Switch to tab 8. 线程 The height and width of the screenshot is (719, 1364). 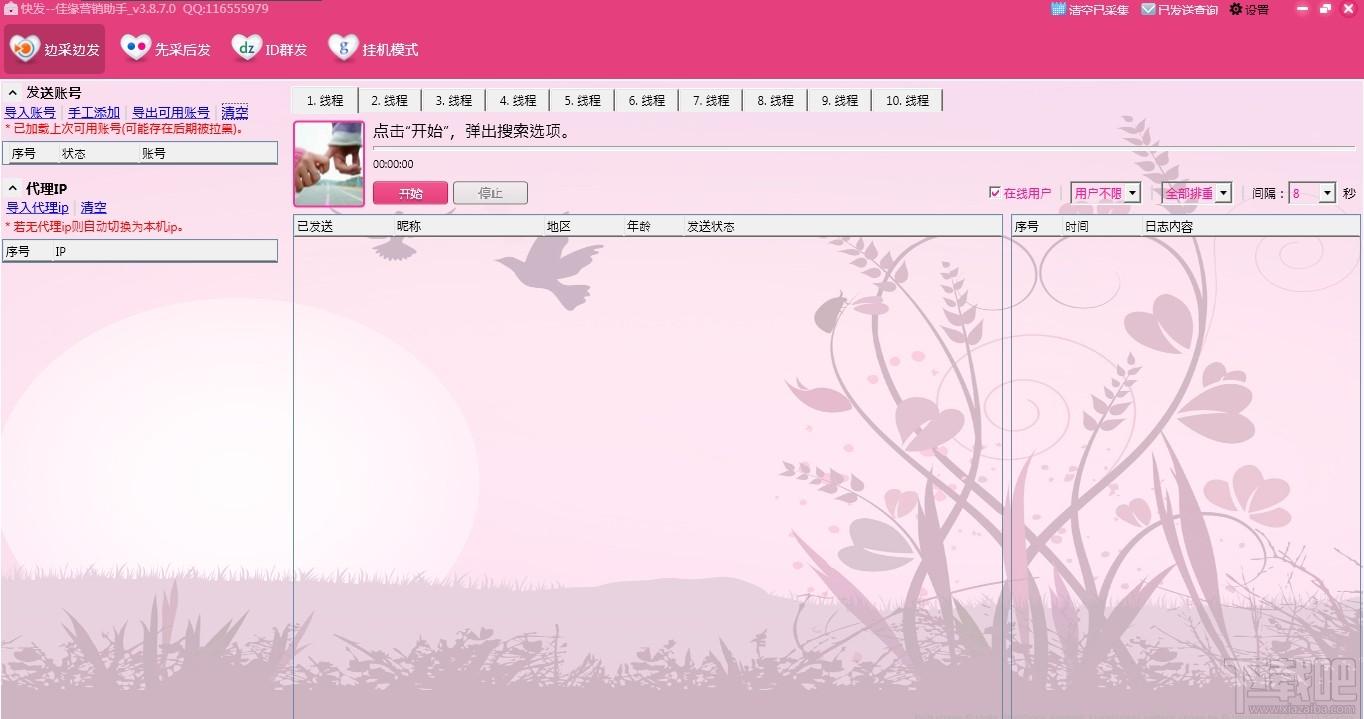(775, 100)
